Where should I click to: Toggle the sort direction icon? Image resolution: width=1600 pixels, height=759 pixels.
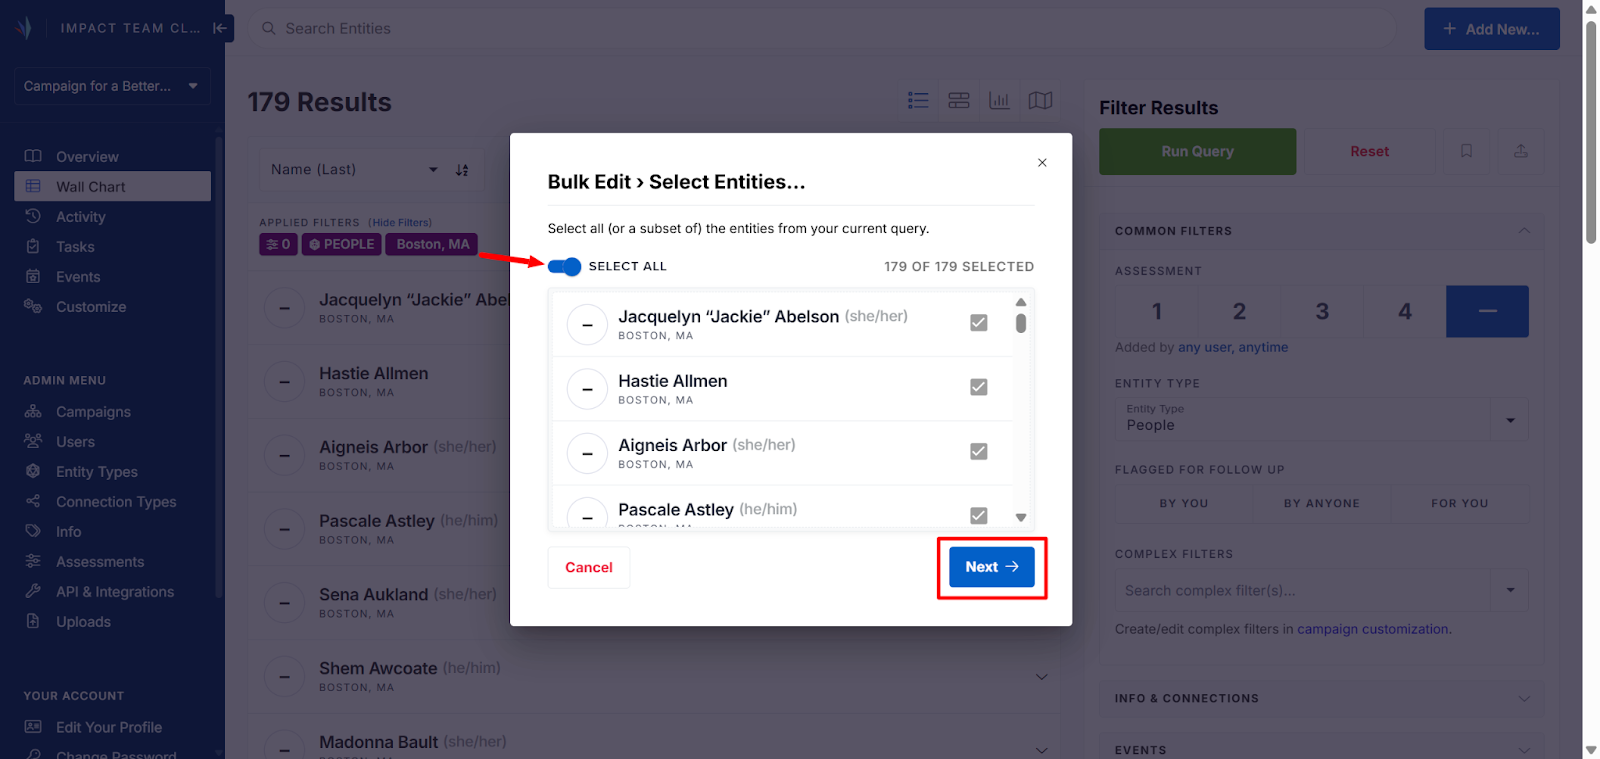462,170
